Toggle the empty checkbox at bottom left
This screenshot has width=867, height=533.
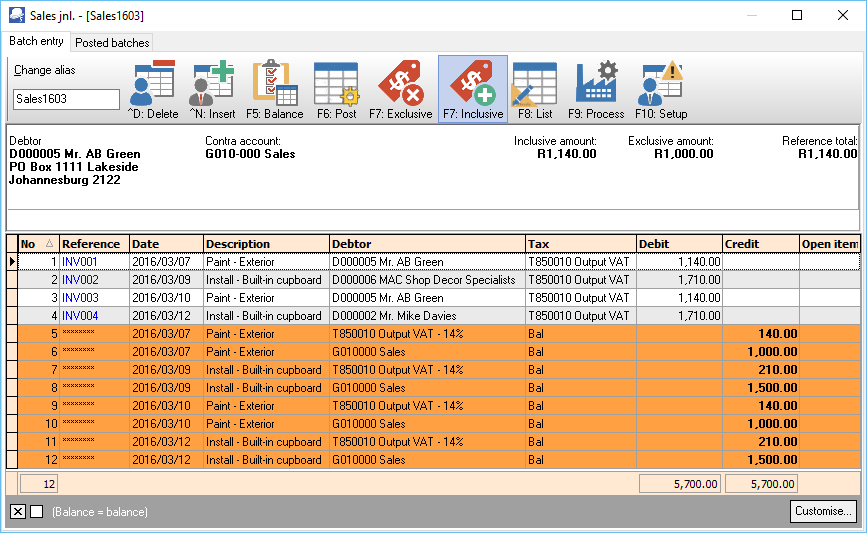click(37, 512)
